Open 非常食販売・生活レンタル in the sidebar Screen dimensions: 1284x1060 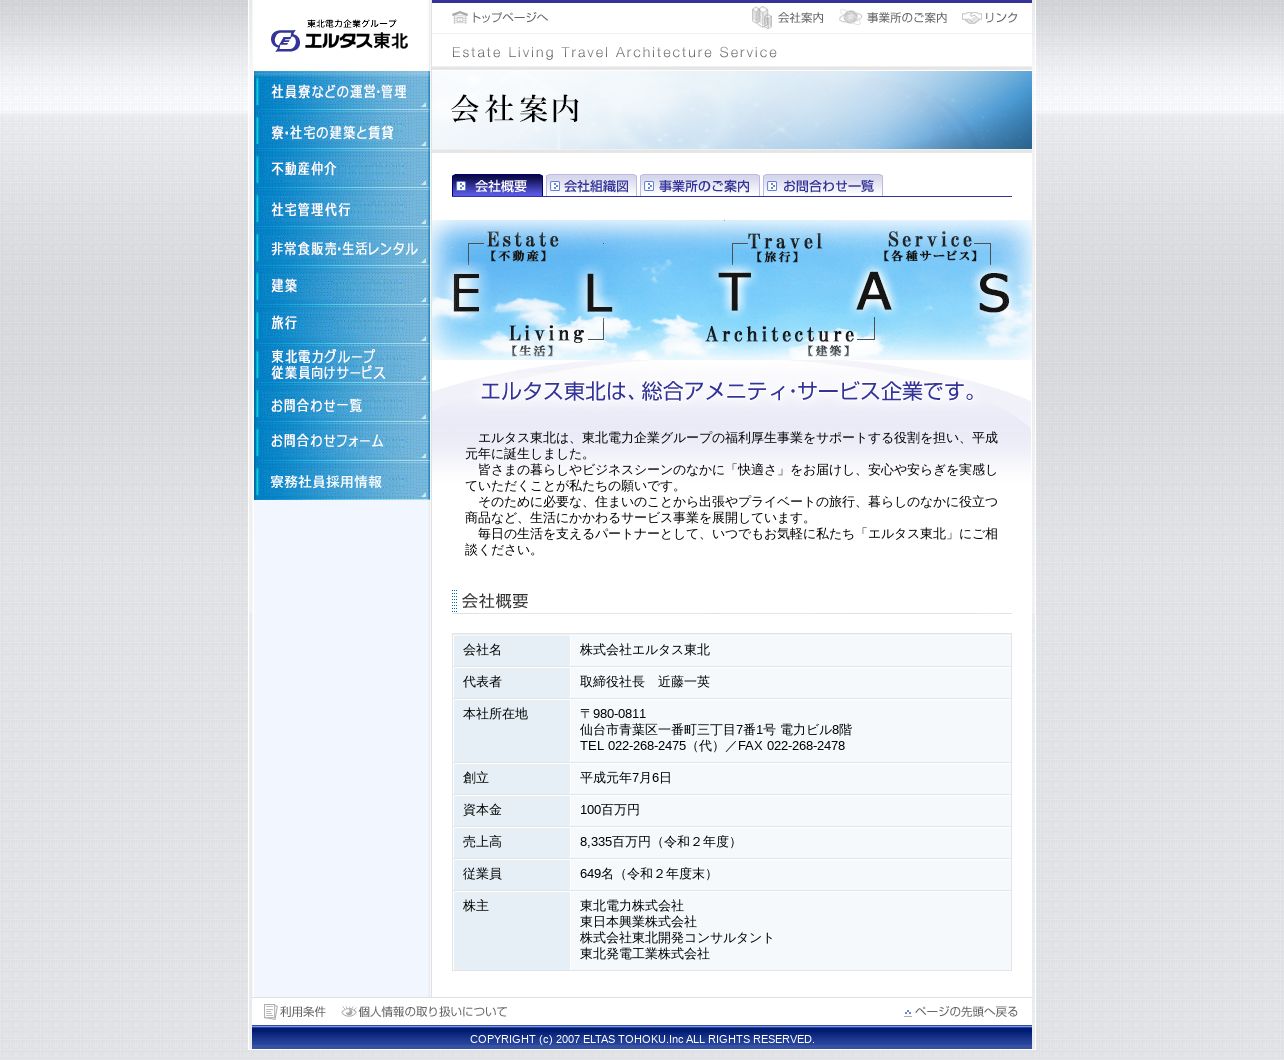[342, 247]
